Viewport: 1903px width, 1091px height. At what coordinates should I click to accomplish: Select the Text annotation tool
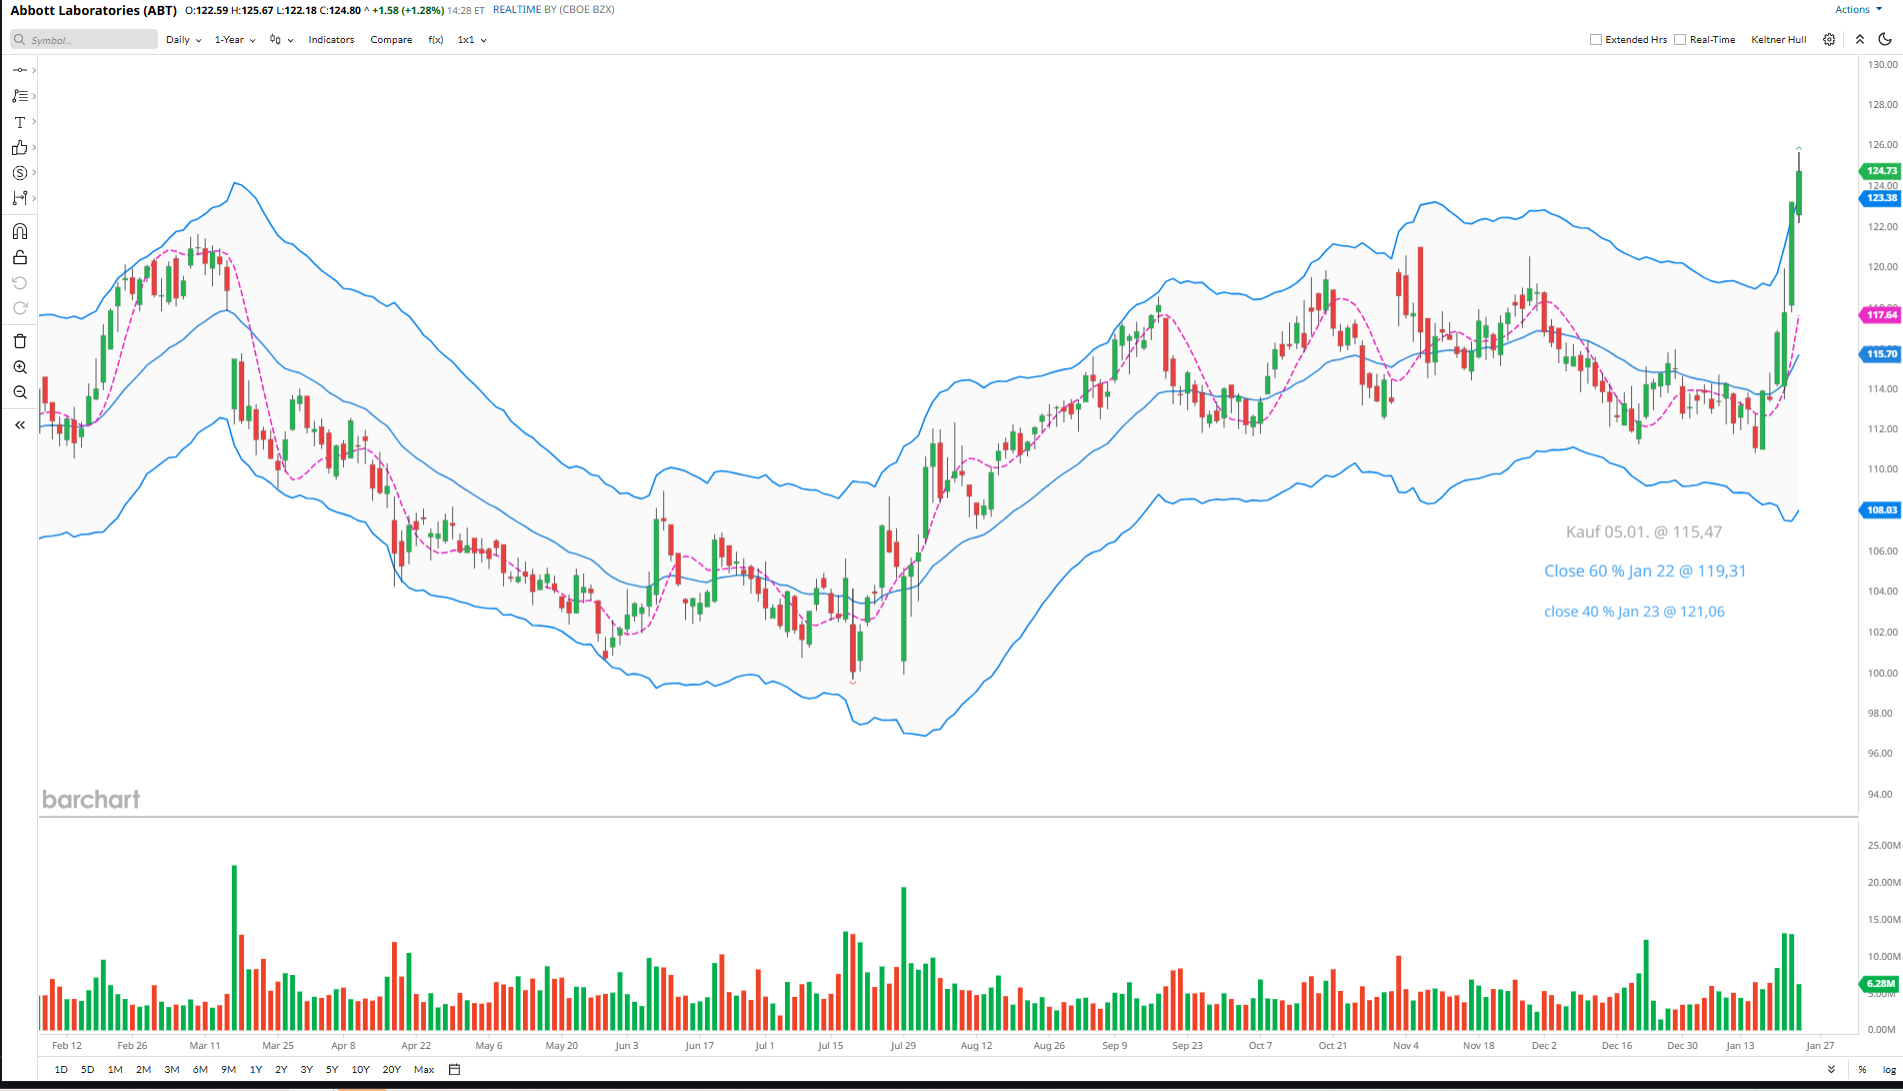19,122
